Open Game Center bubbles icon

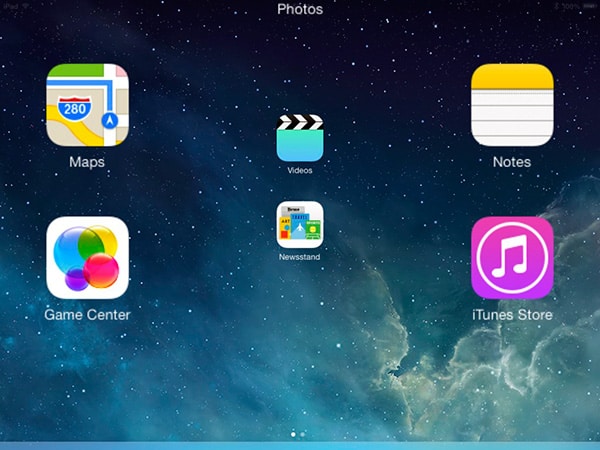pyautogui.click(x=87, y=258)
